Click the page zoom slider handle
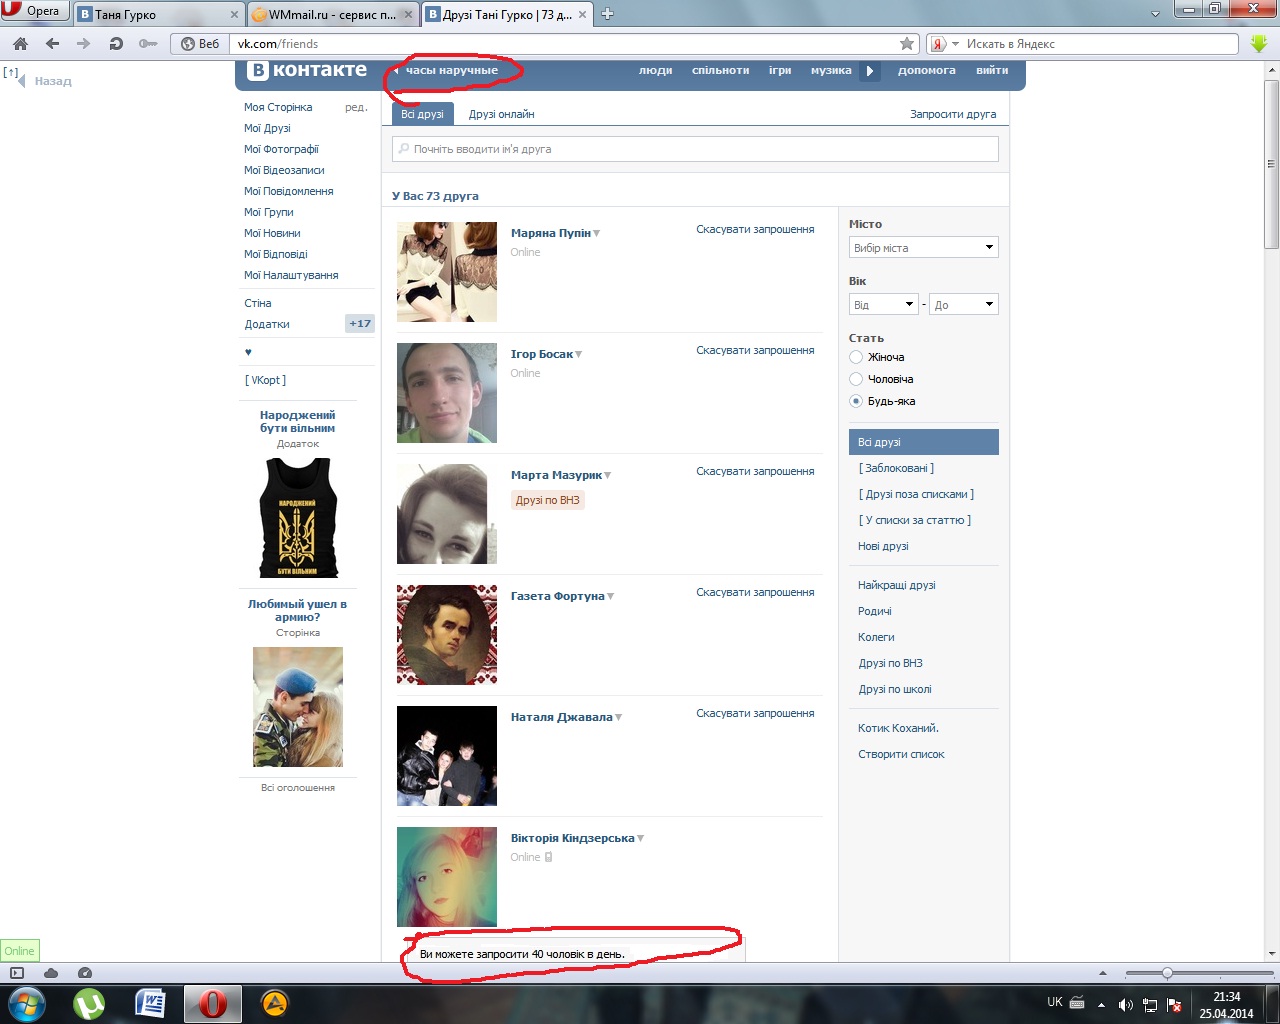 pos(1167,973)
